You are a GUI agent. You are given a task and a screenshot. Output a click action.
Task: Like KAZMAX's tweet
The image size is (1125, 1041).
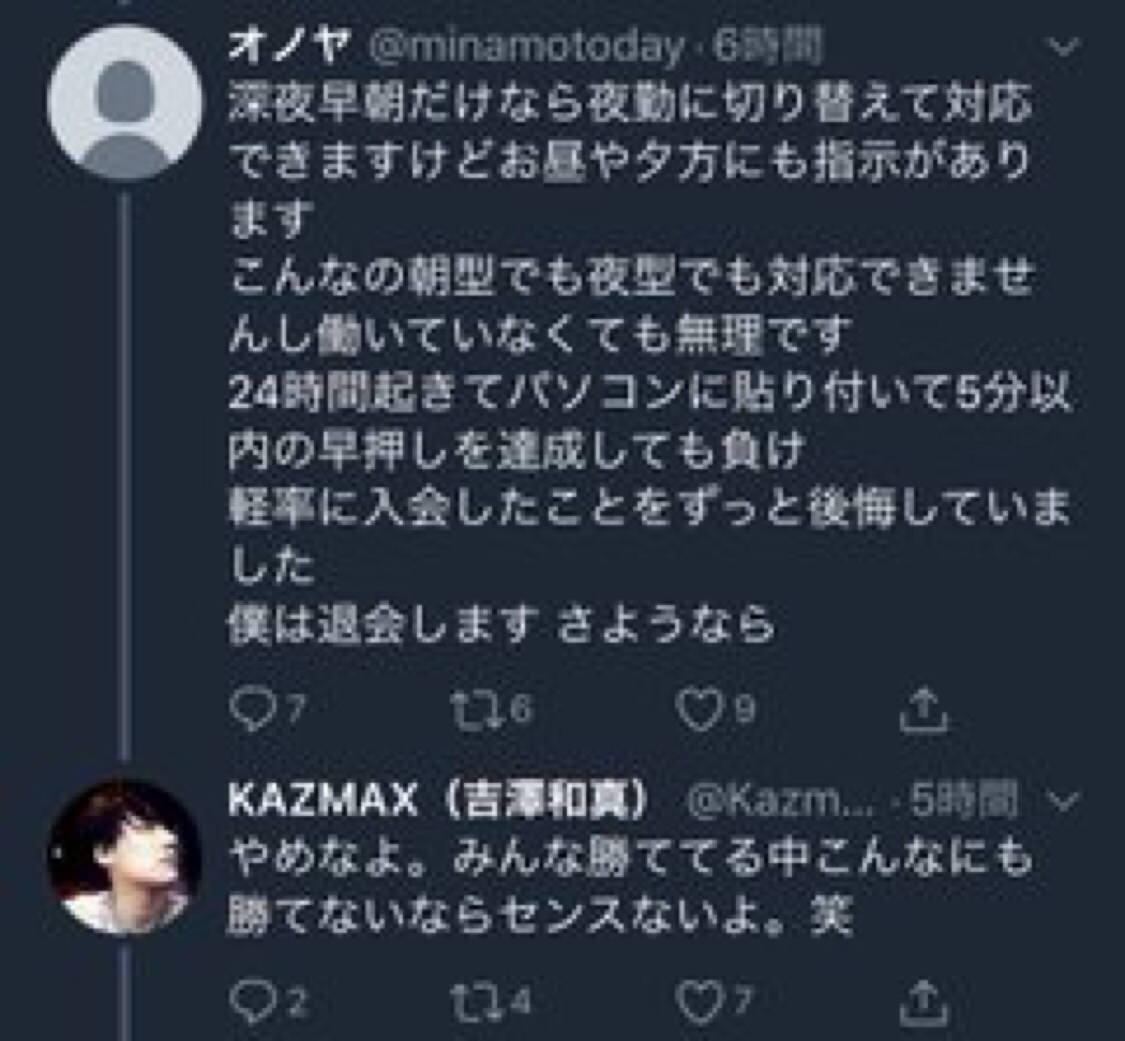pos(697,998)
